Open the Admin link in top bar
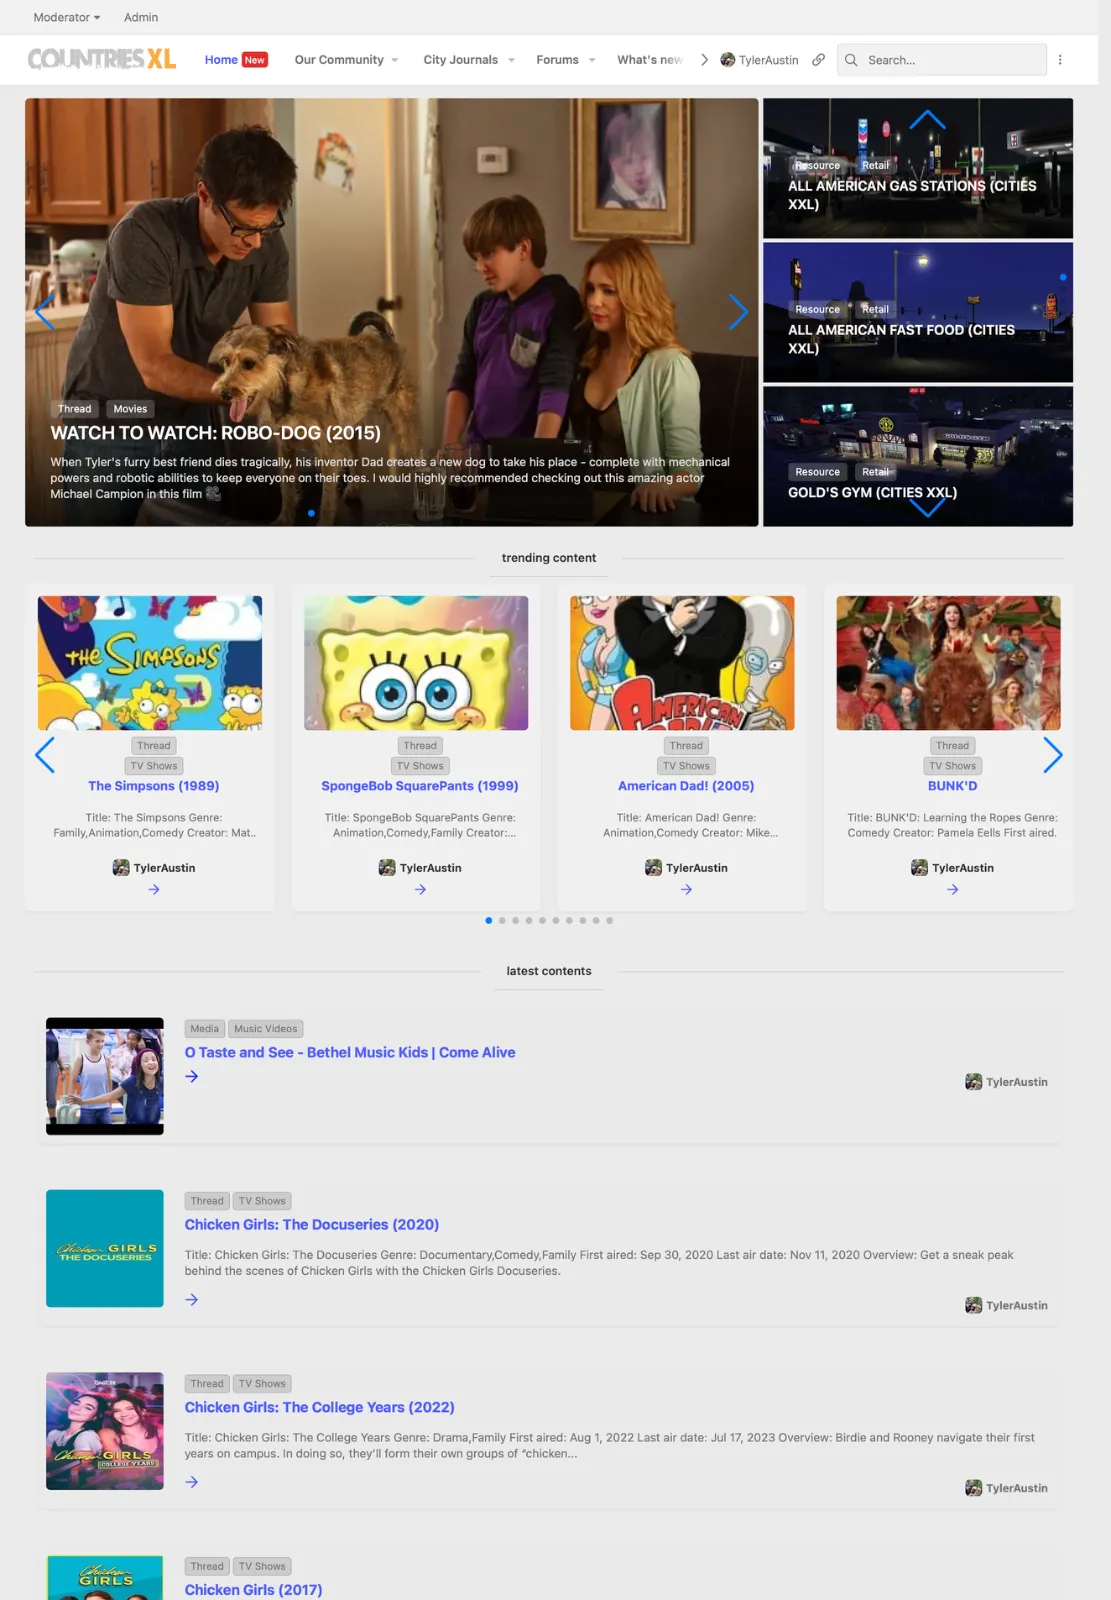 click(x=141, y=17)
